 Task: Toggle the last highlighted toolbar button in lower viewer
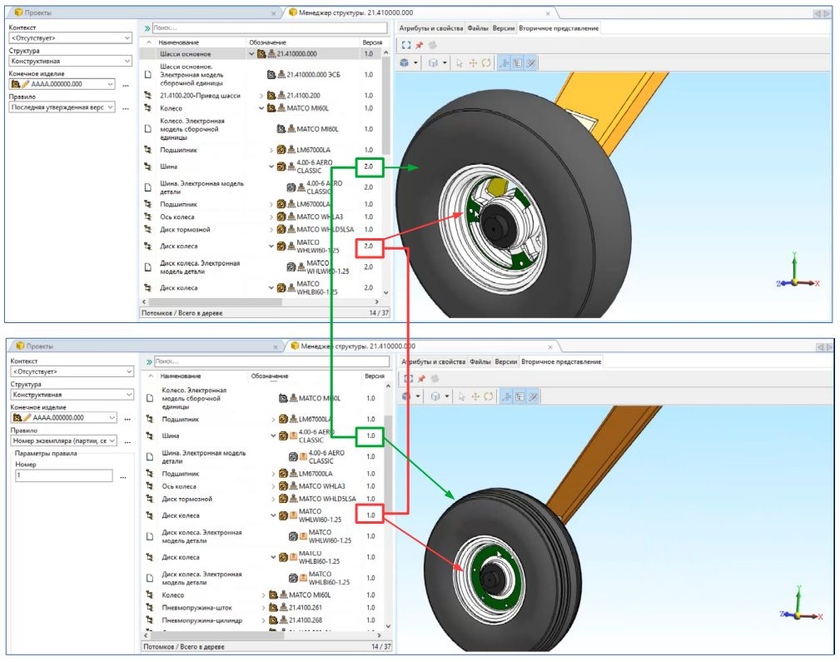tap(532, 396)
